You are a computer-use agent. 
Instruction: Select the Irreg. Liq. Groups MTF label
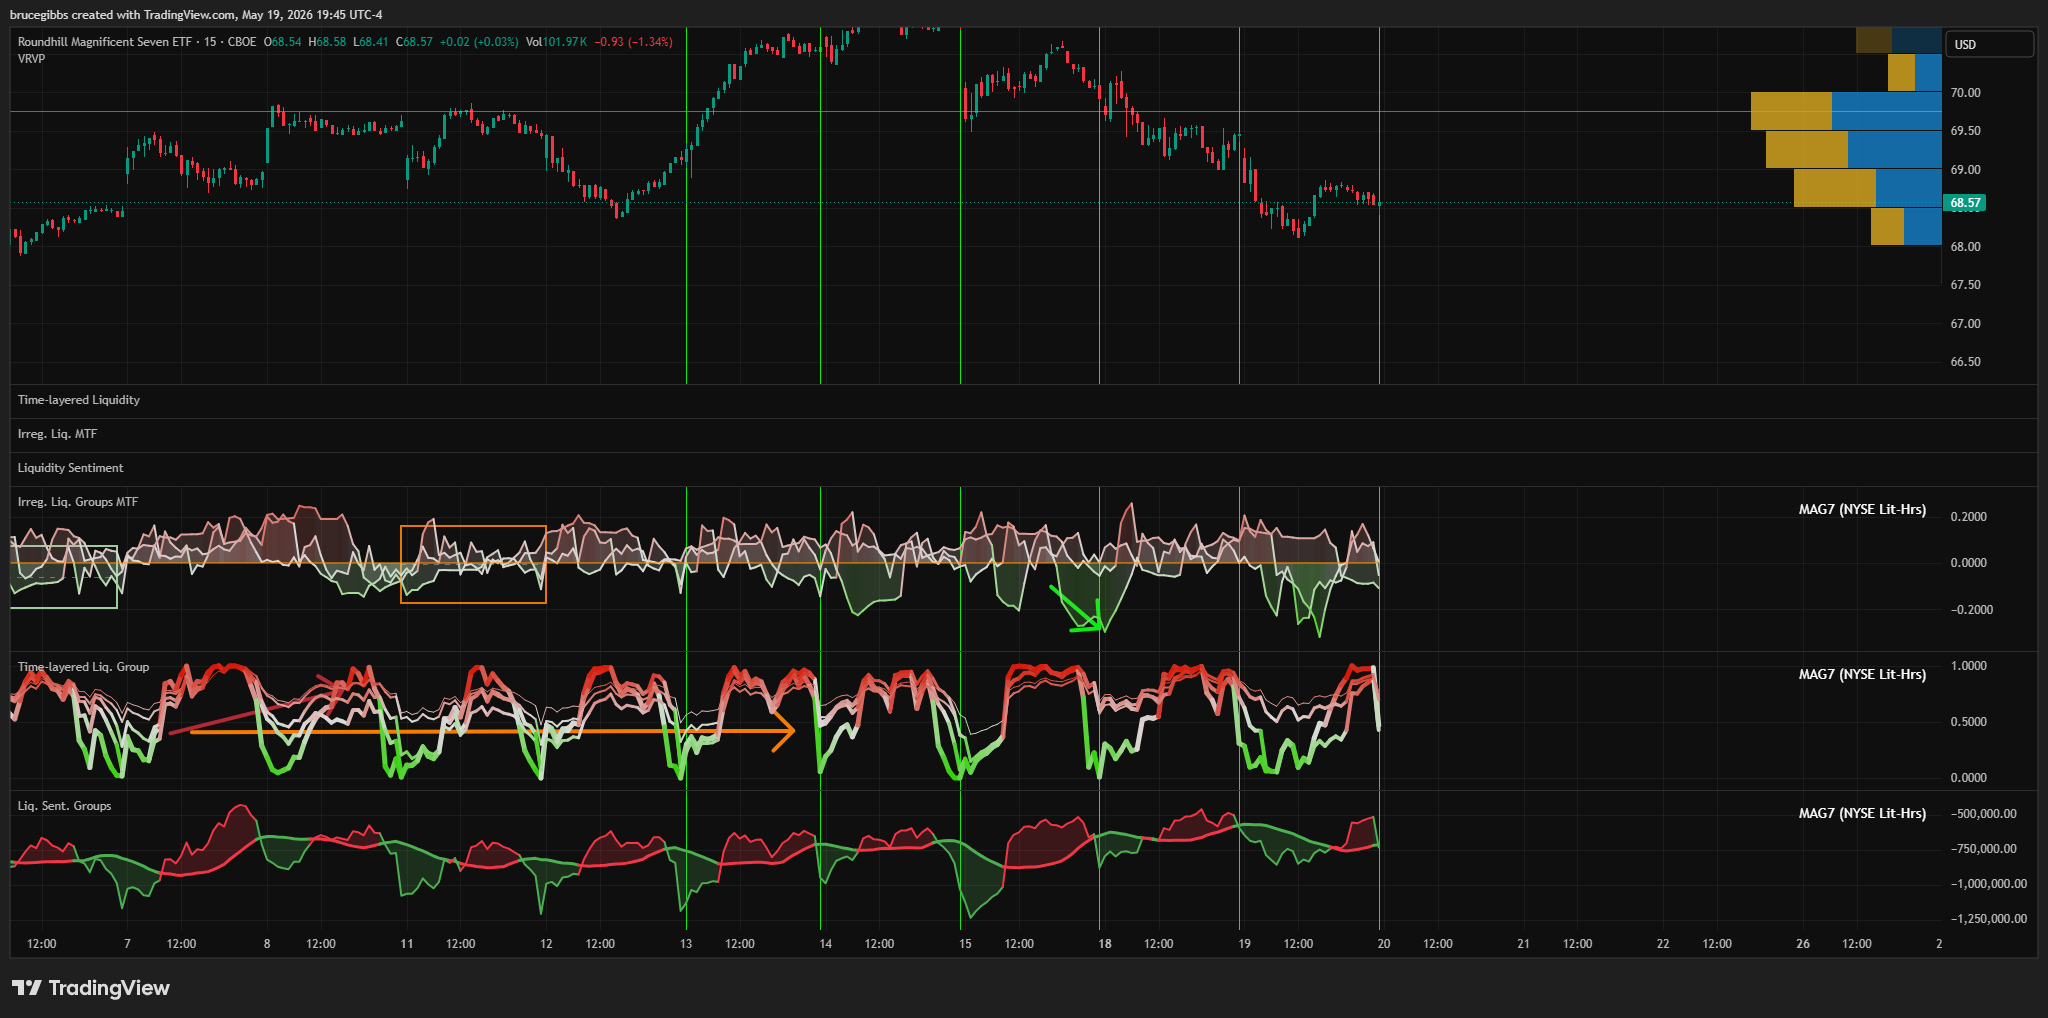(78, 502)
